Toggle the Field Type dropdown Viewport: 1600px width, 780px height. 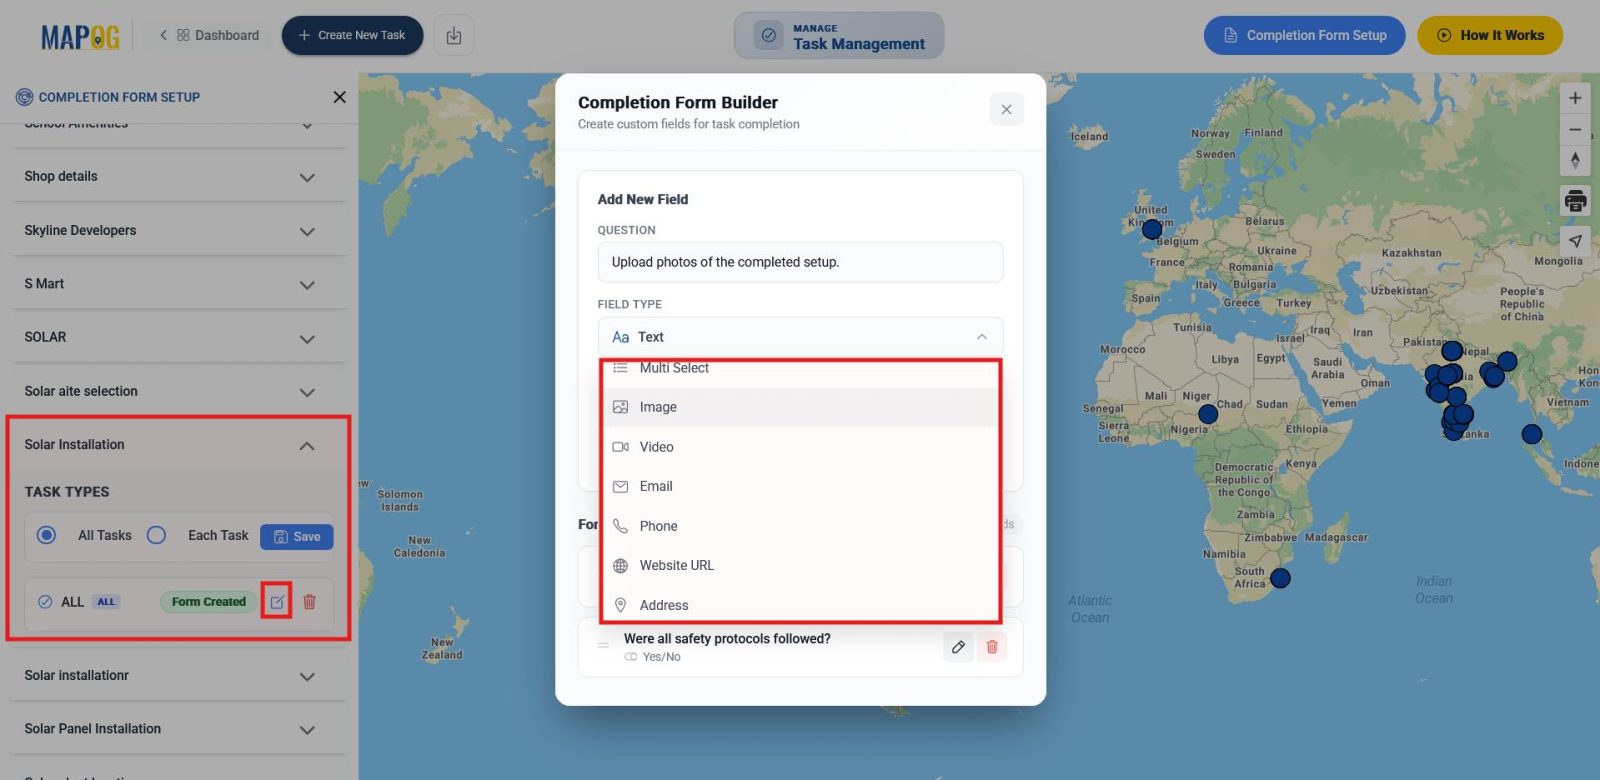800,337
